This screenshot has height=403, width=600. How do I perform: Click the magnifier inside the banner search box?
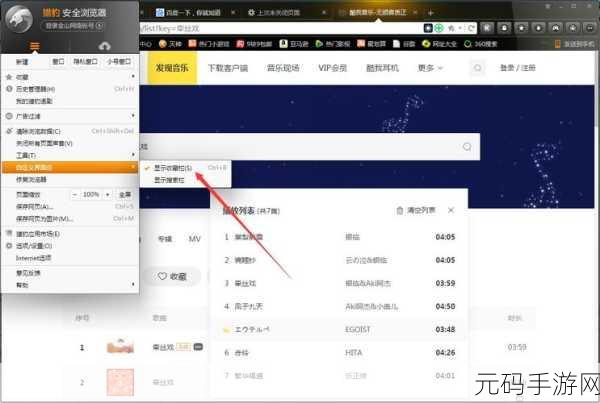click(x=467, y=147)
